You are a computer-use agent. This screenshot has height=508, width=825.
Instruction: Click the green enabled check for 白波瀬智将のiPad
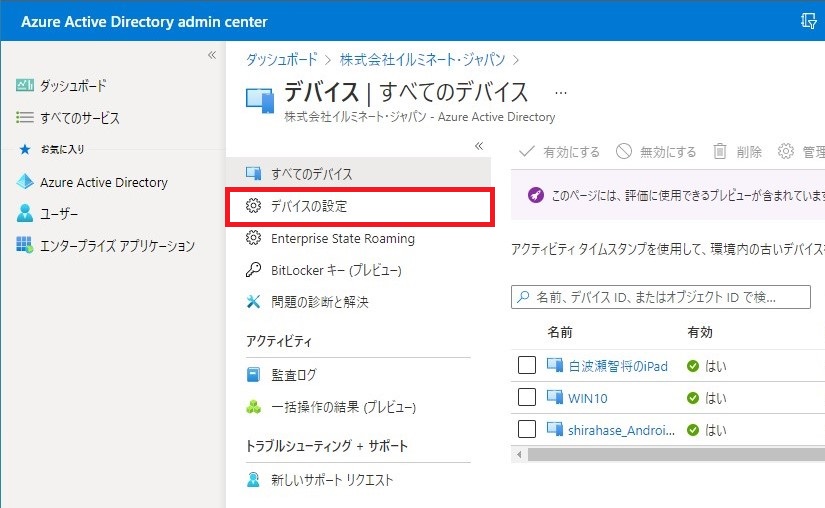tap(693, 366)
